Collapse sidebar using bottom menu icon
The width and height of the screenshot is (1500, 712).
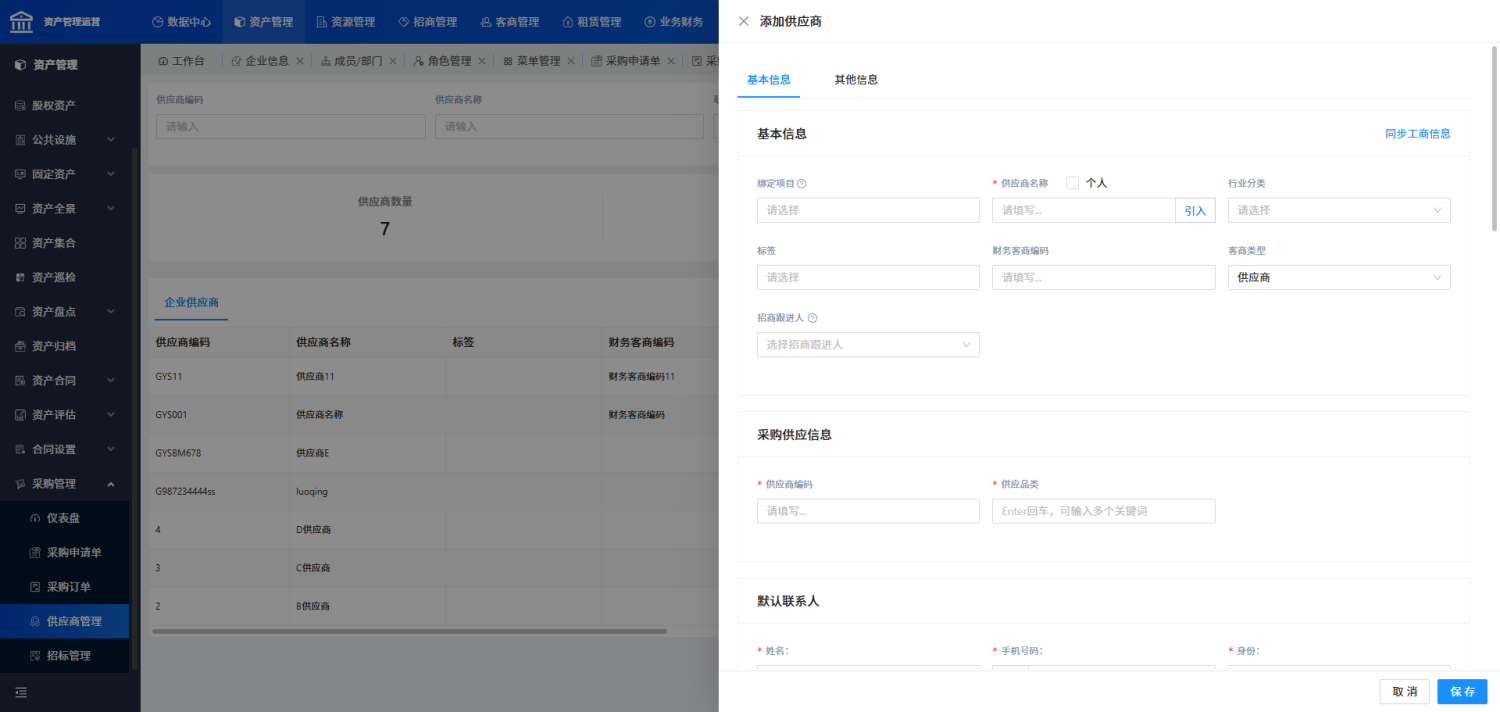point(21,692)
